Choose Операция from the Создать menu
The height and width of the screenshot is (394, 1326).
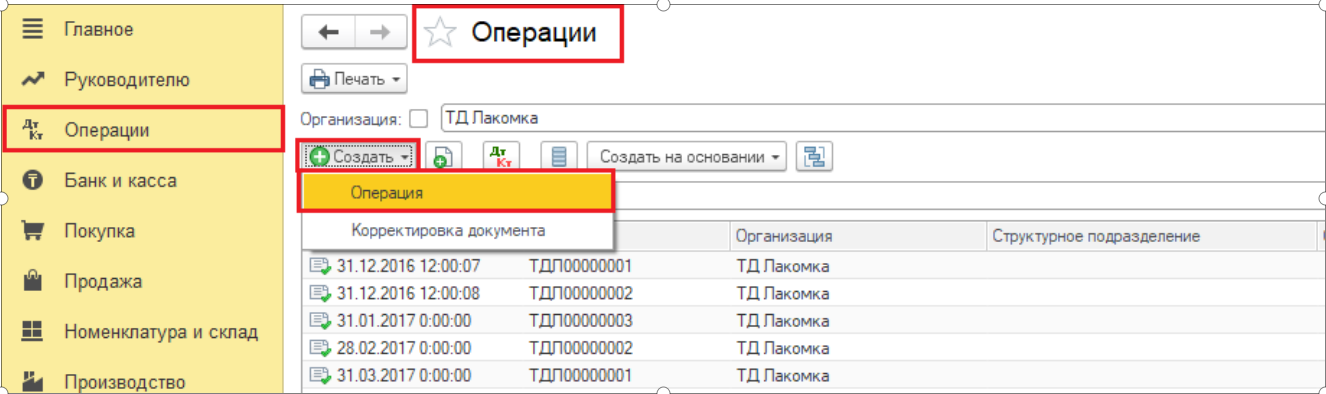(x=457, y=192)
